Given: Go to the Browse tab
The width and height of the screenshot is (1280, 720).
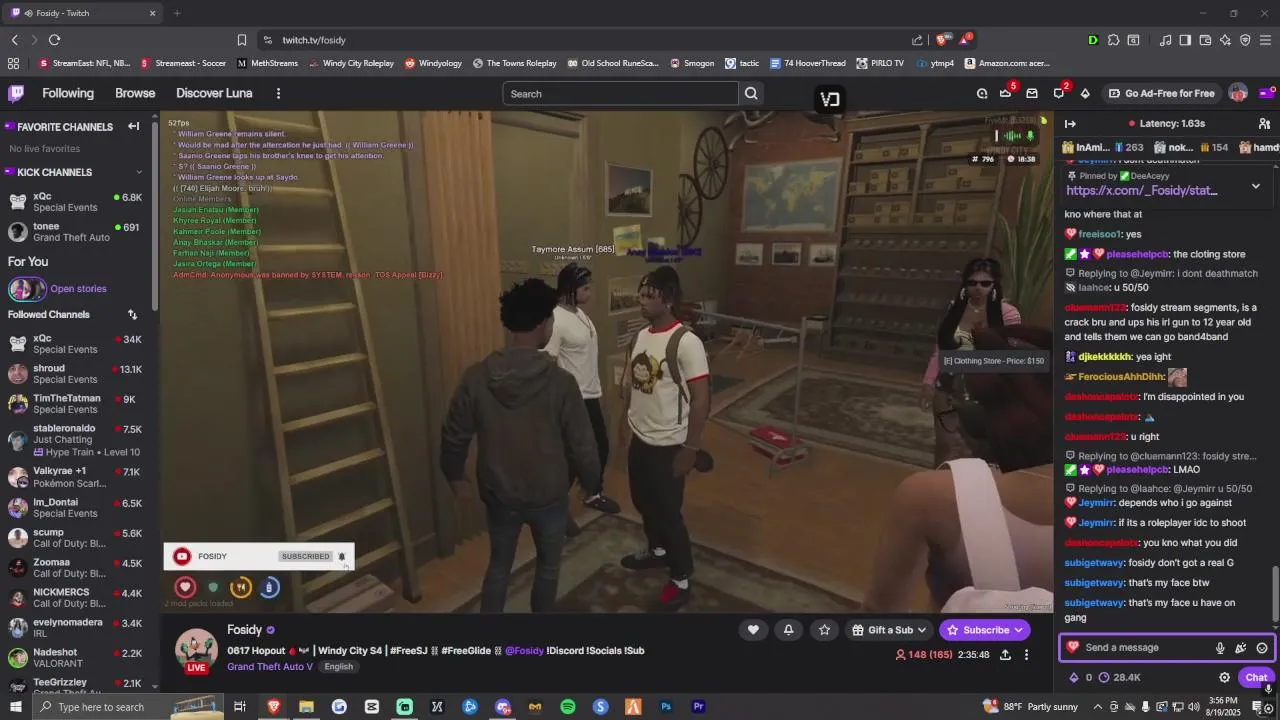Looking at the screenshot, I should point(135,93).
